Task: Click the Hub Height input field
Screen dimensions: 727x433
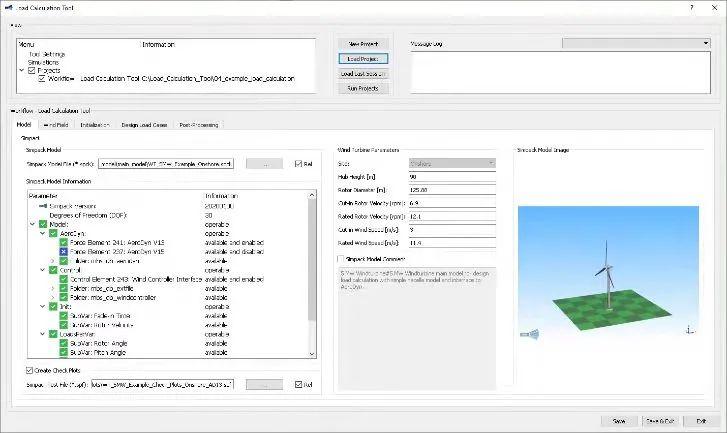Action: (x=452, y=177)
